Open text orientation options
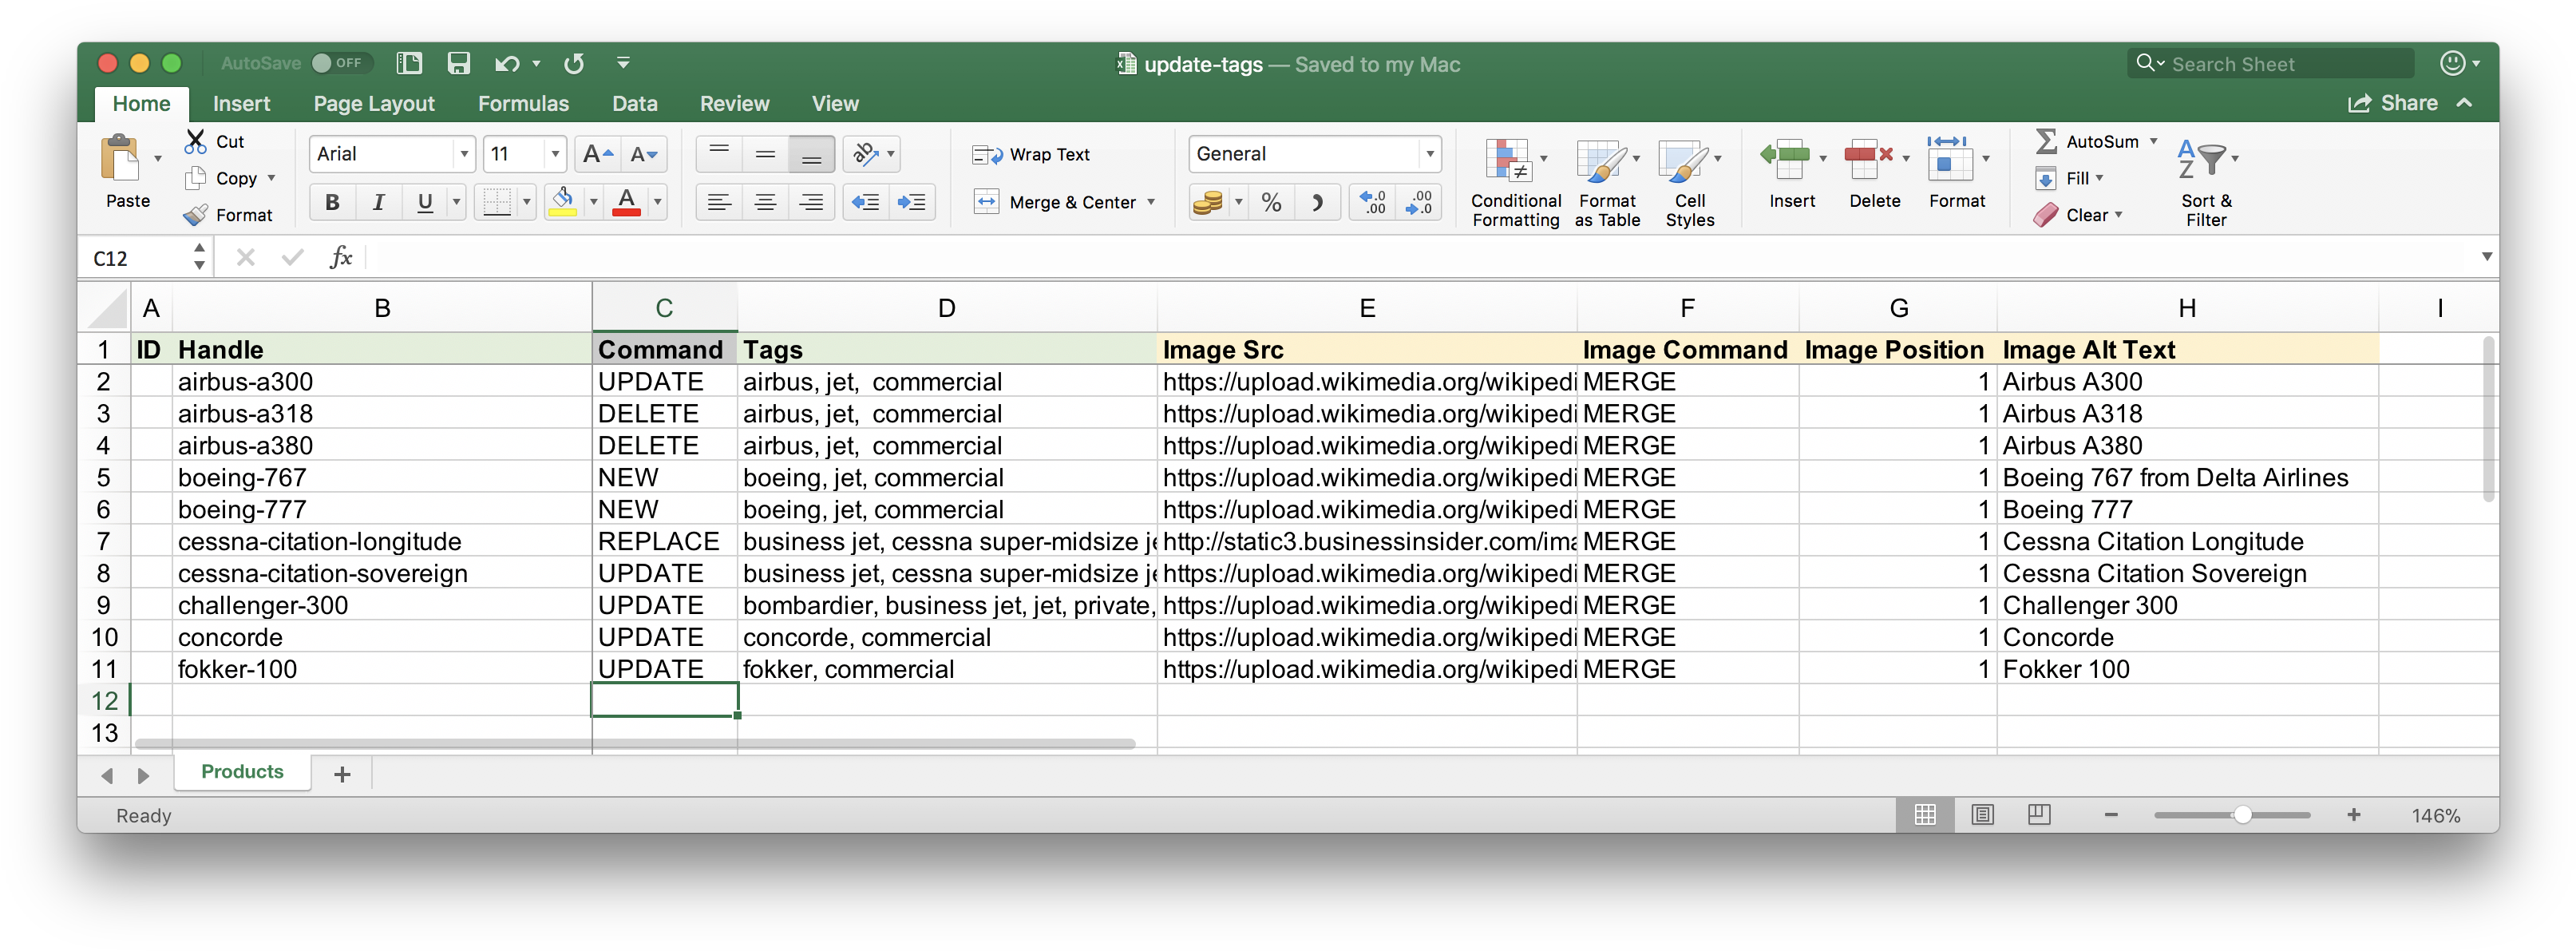Viewport: 2576px width, 951px height. (x=873, y=154)
